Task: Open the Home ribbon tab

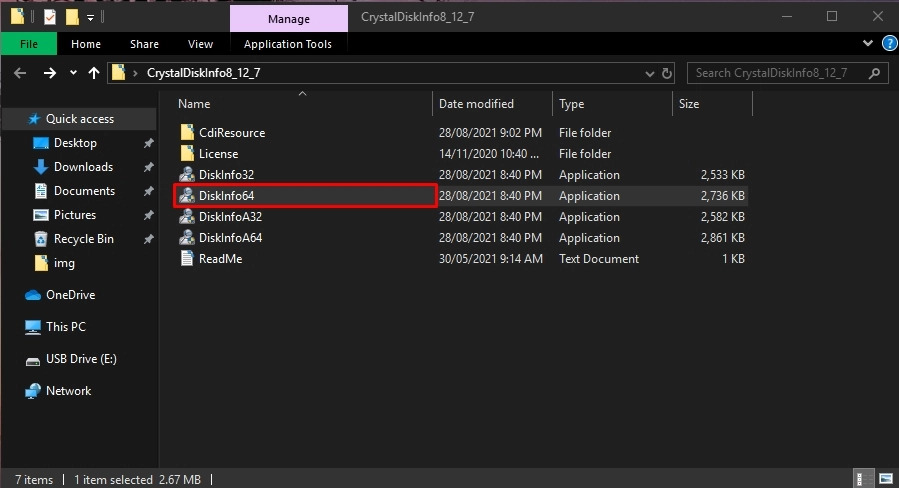Action: (x=86, y=44)
